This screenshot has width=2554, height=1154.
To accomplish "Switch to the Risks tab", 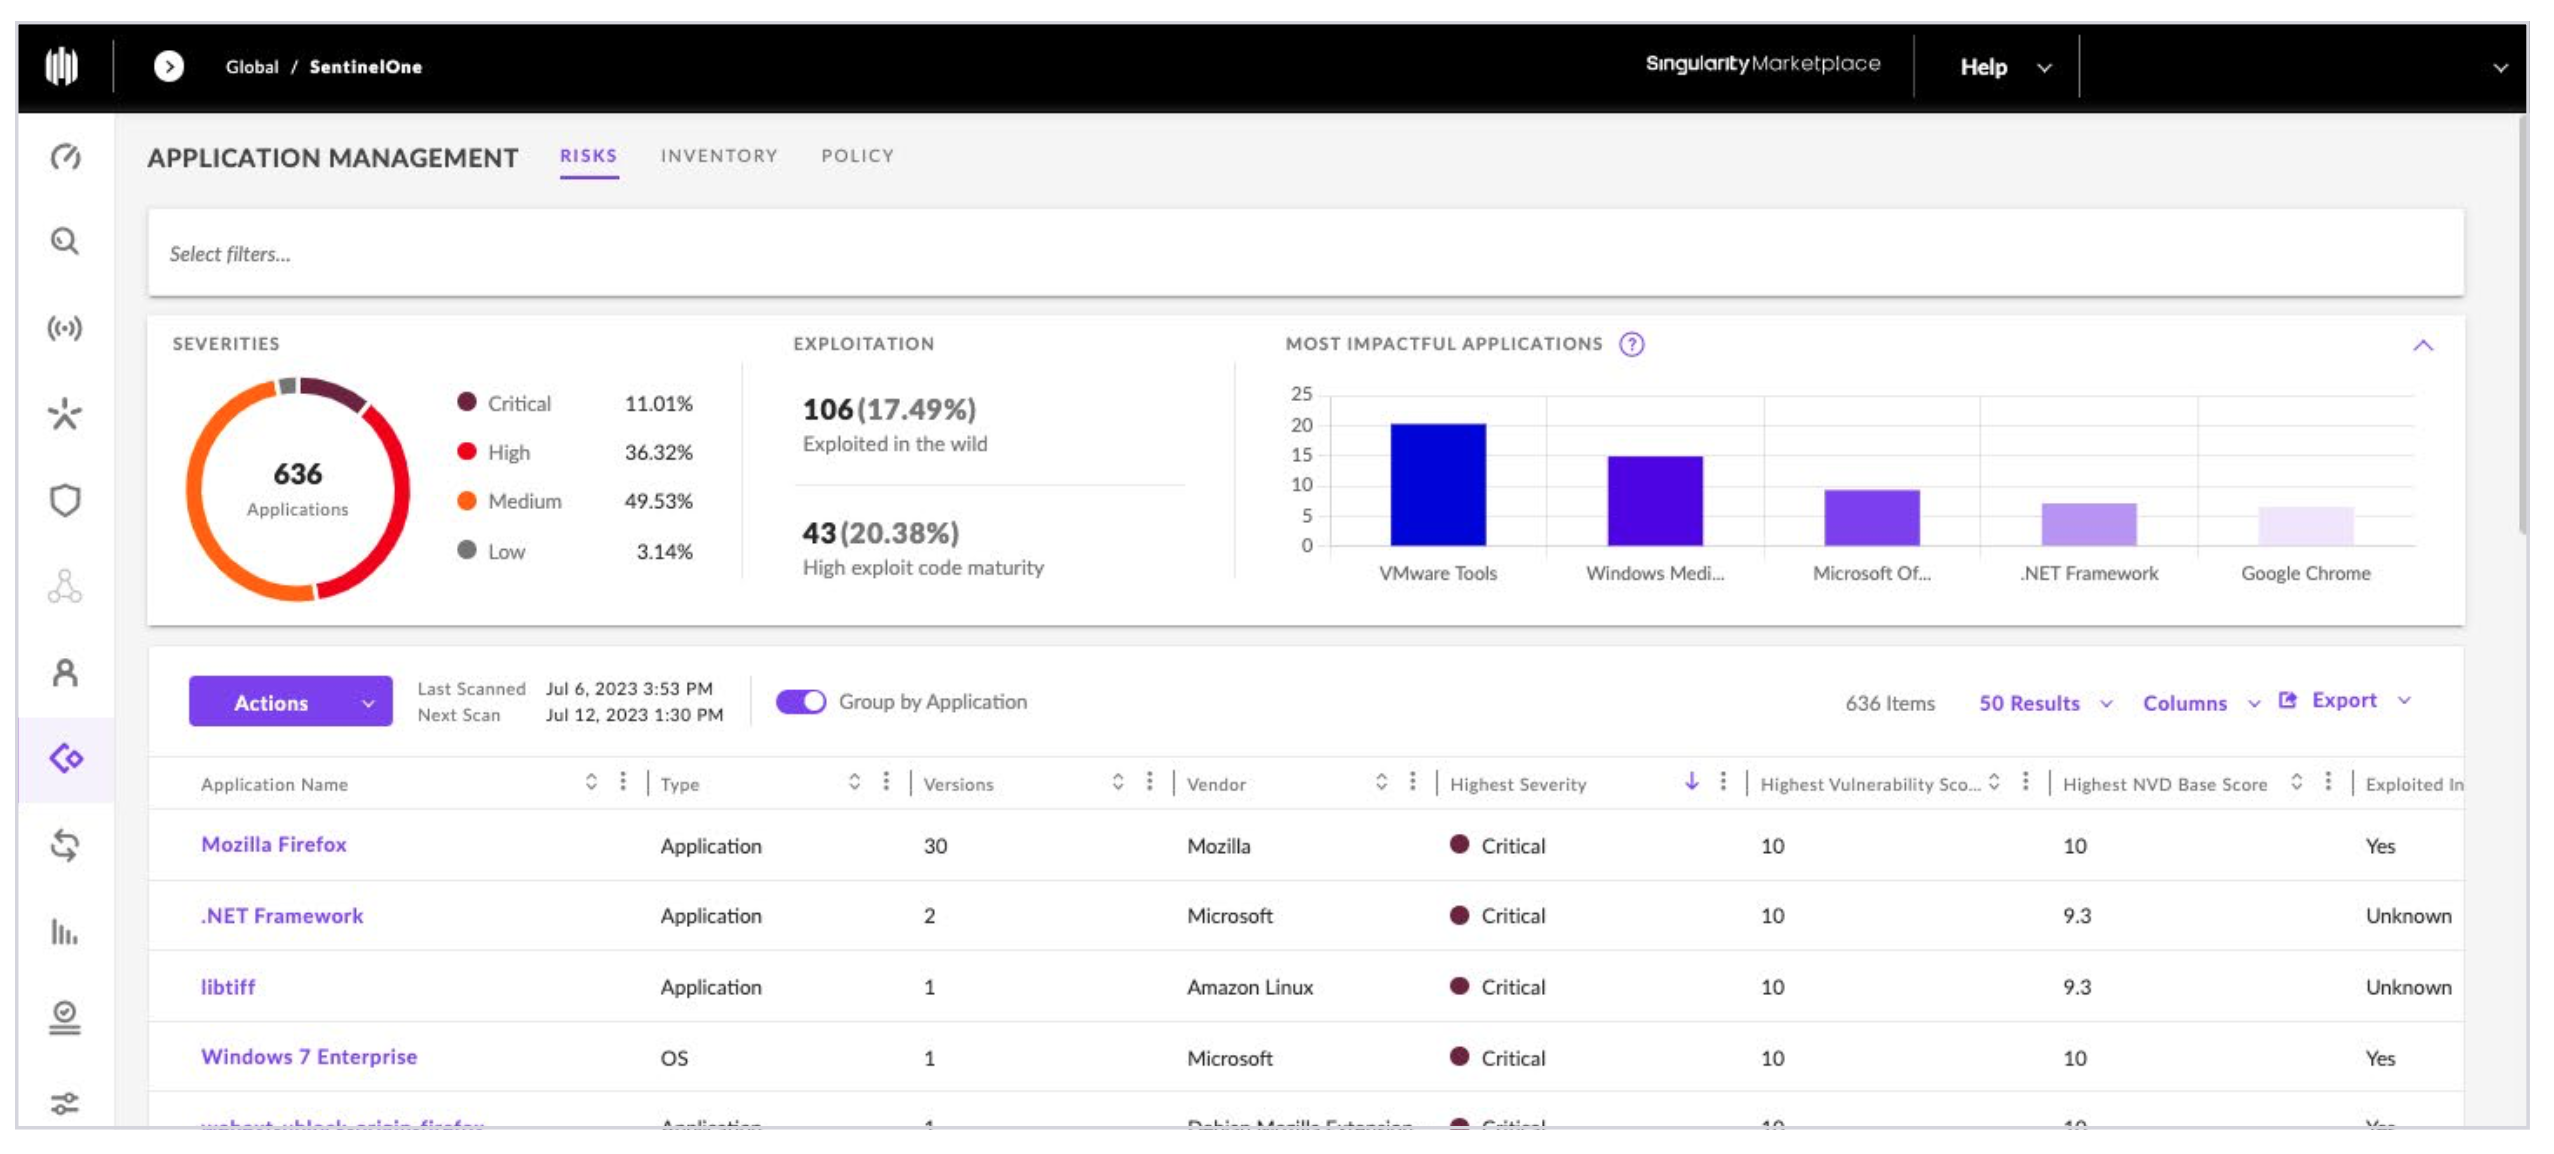I will (588, 156).
